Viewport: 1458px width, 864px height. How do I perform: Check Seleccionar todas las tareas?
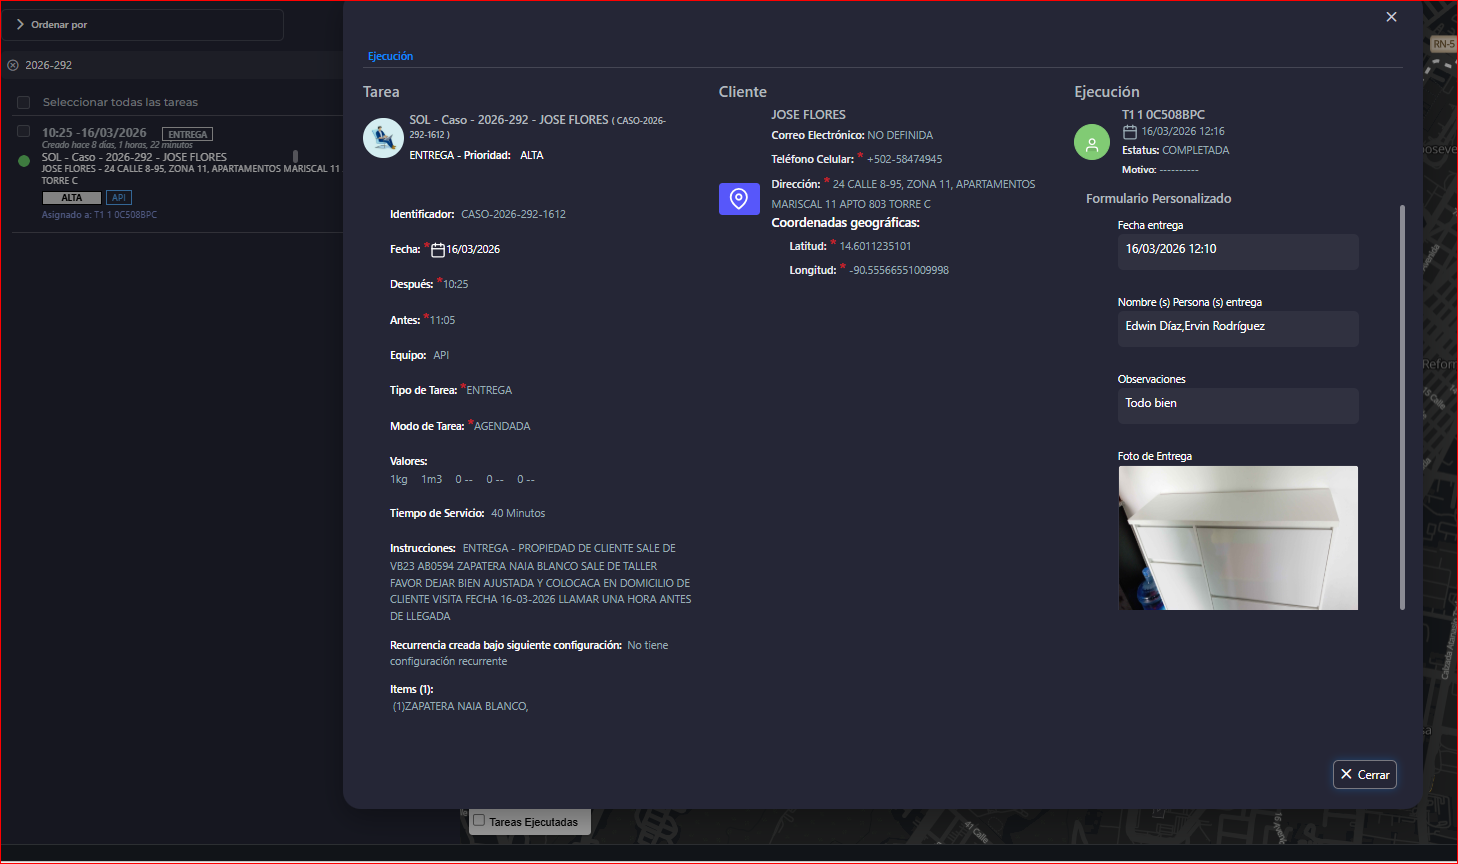[x=24, y=102]
